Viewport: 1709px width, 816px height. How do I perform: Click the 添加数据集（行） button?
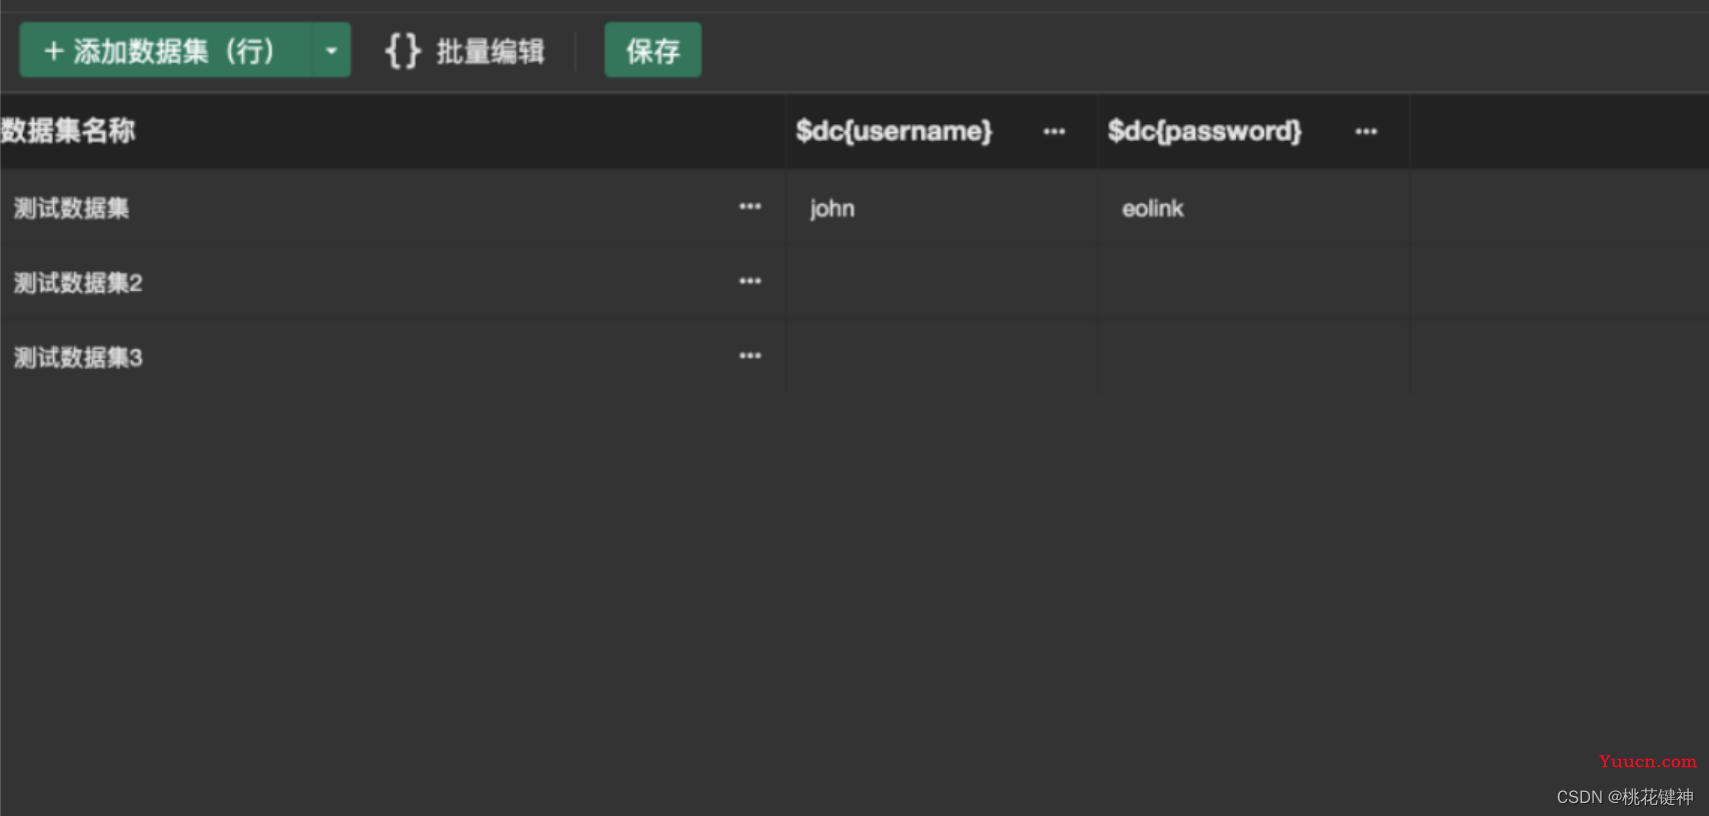[x=165, y=50]
